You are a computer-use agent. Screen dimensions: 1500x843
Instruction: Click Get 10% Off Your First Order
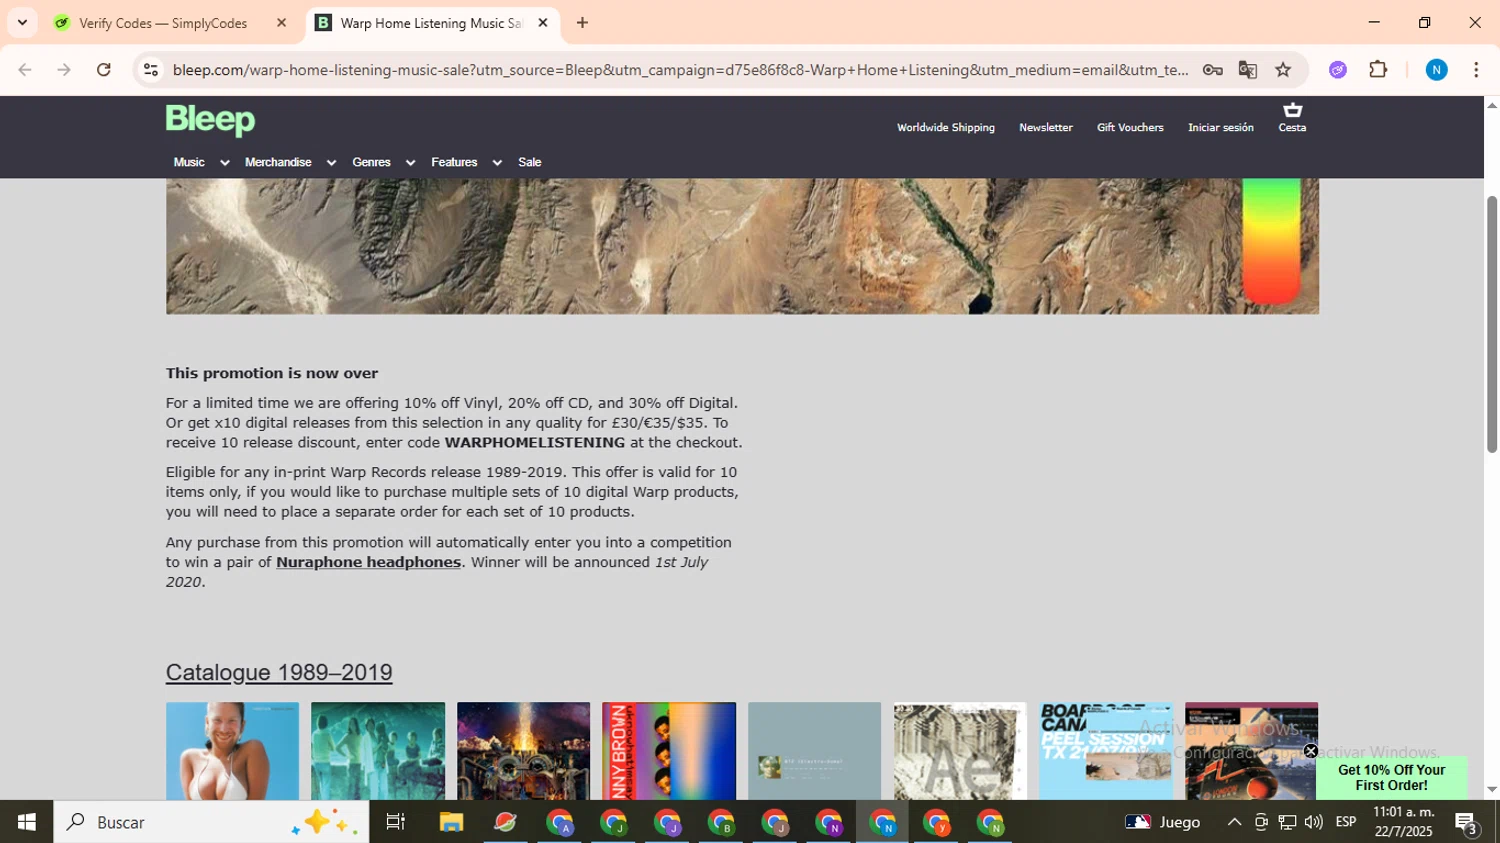click(x=1391, y=777)
